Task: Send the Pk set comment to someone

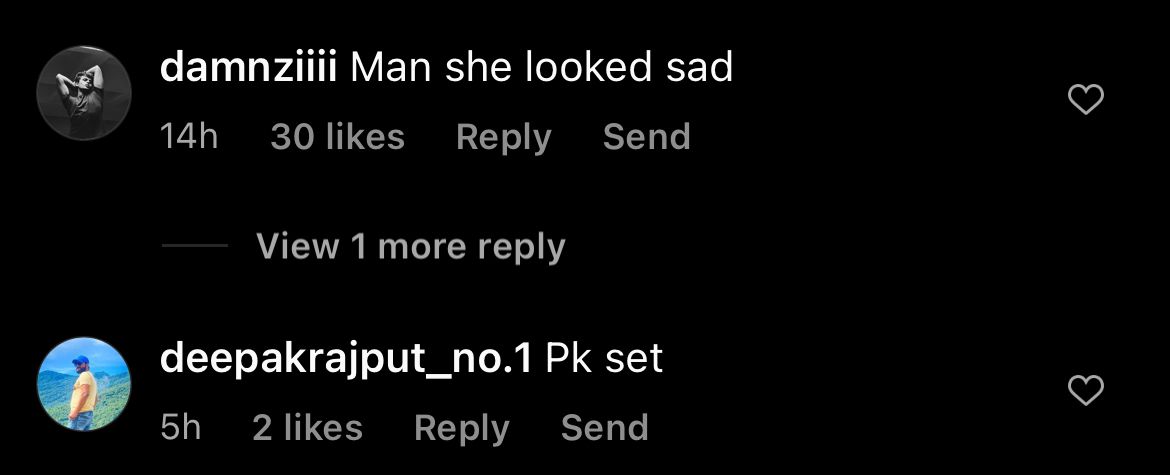Action: tap(604, 428)
